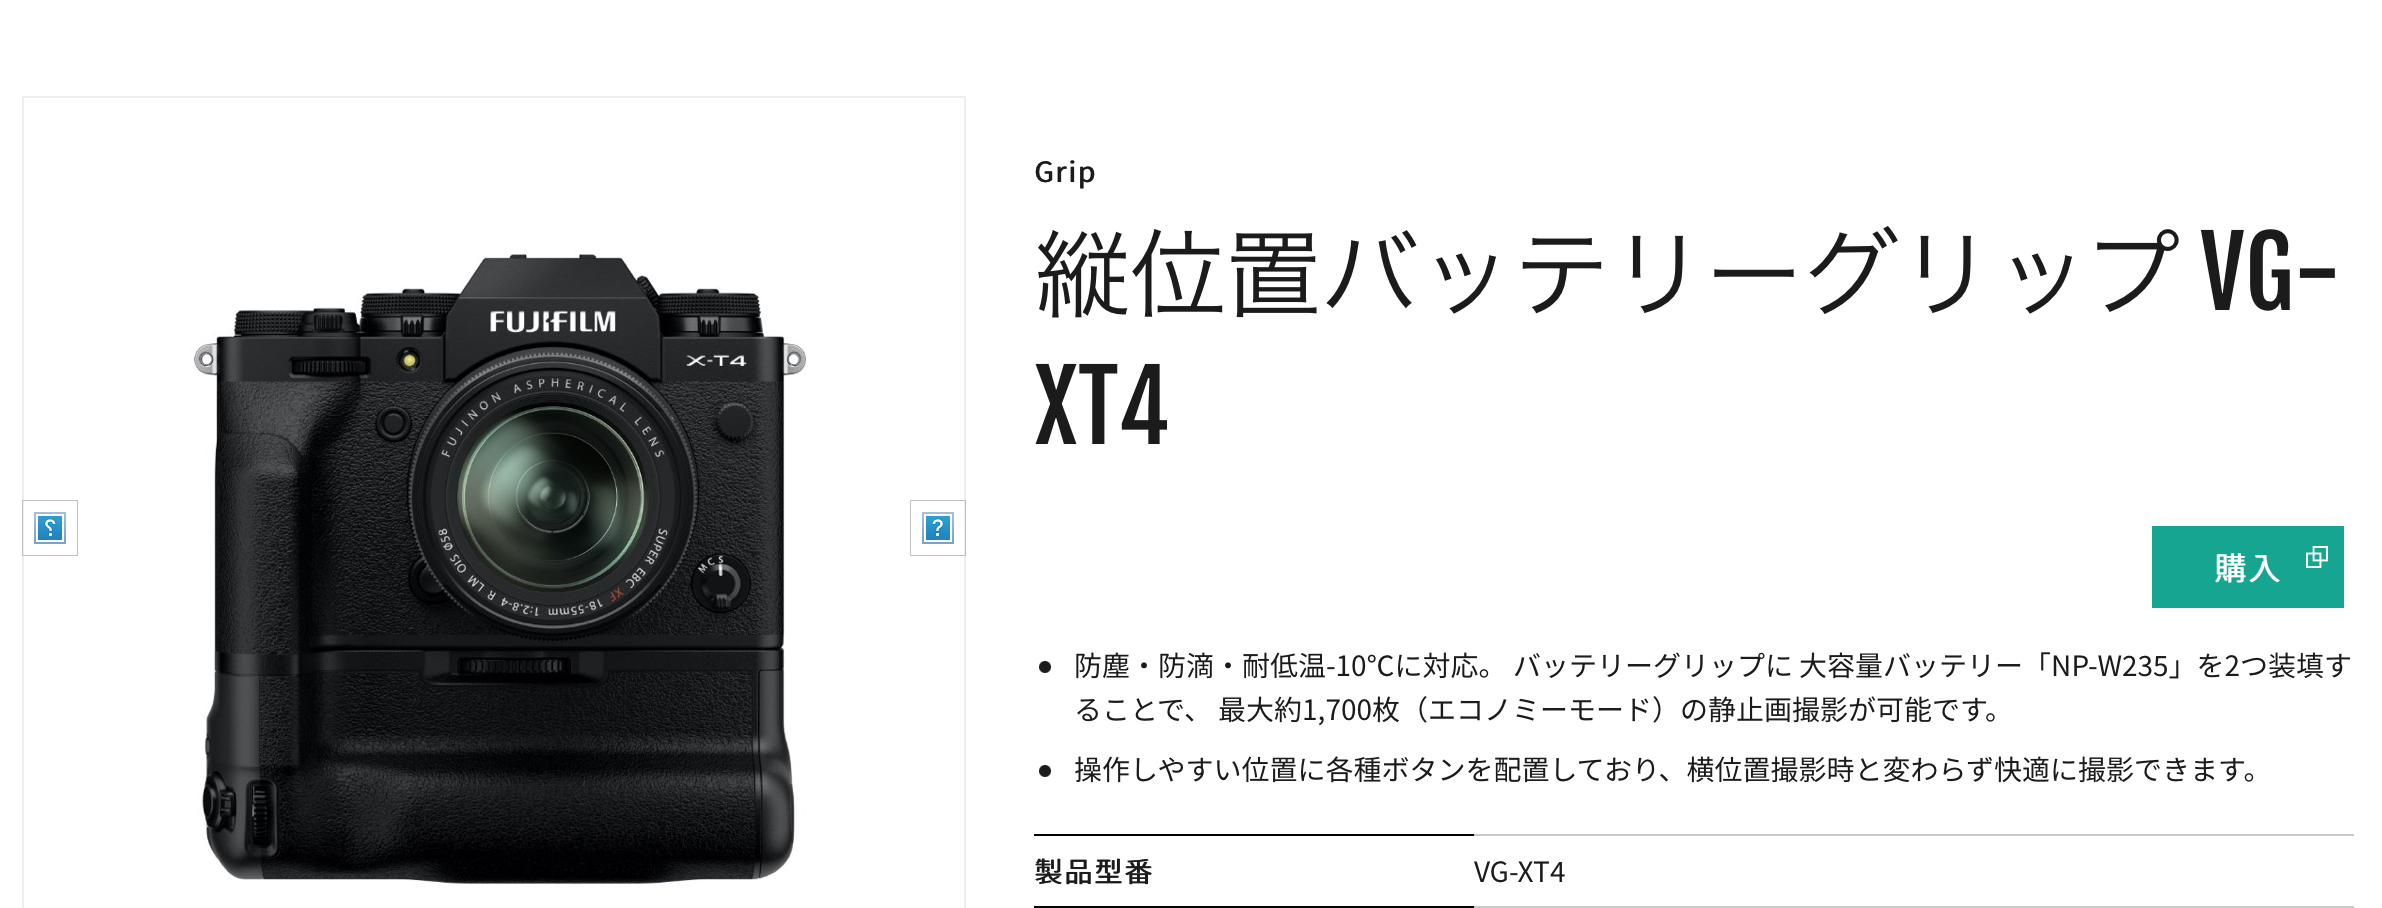Click the right strap lug on camera
Screen dimensions: 2382x908
pyautogui.click(x=794, y=359)
